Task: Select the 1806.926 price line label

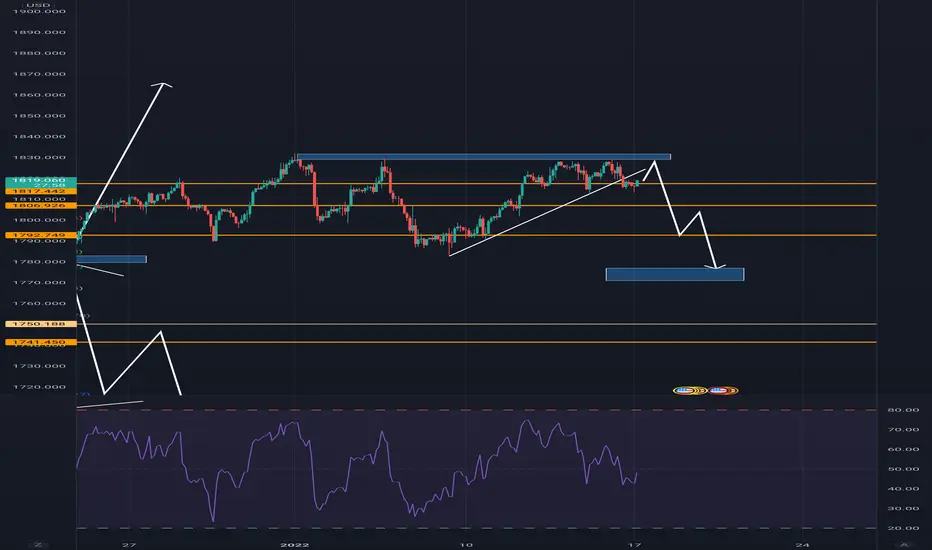Action: tap(40, 206)
